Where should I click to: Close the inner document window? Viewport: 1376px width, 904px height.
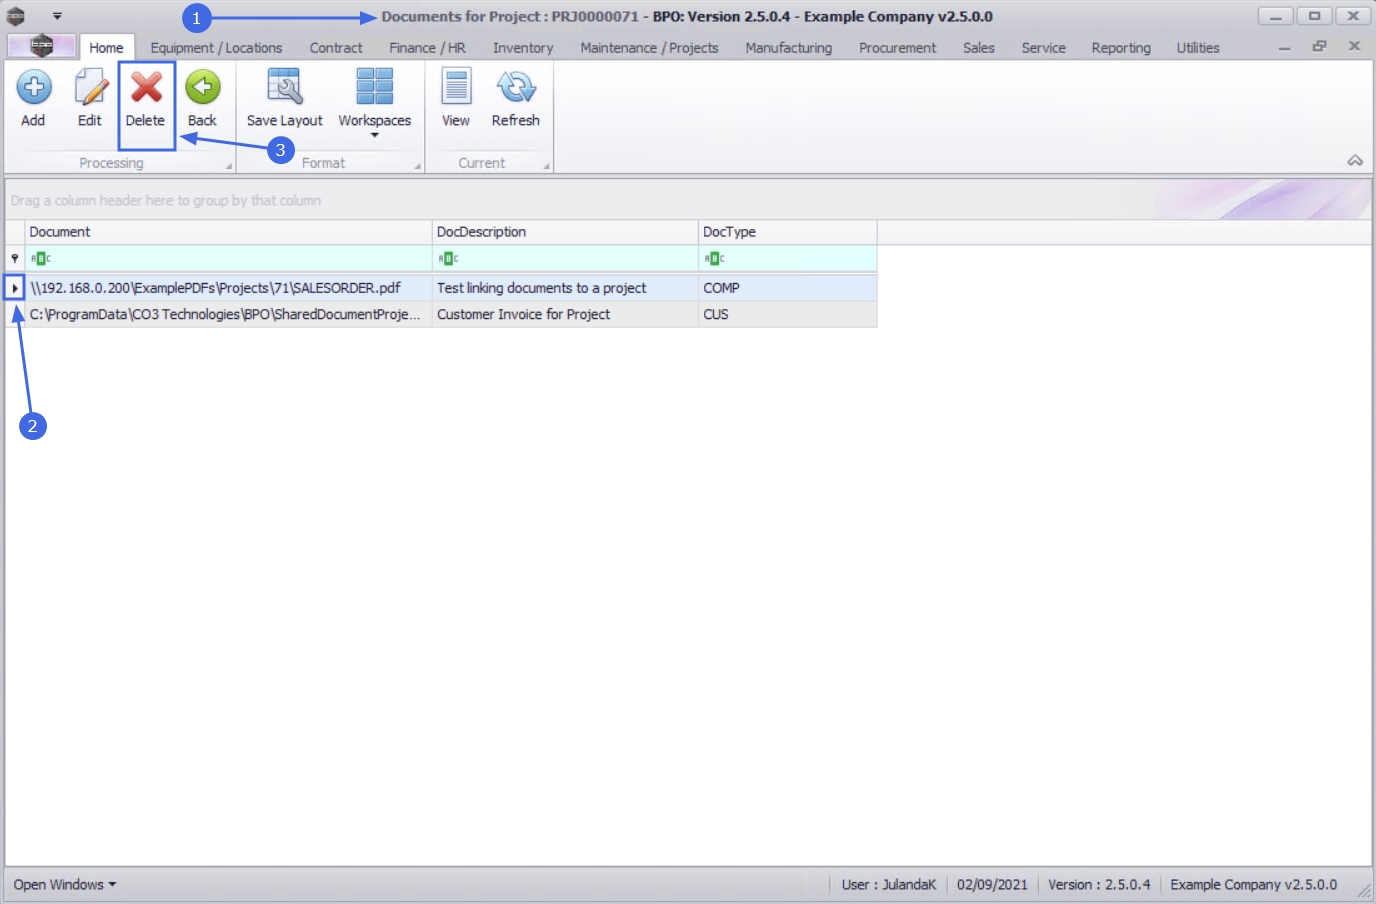point(1354,46)
